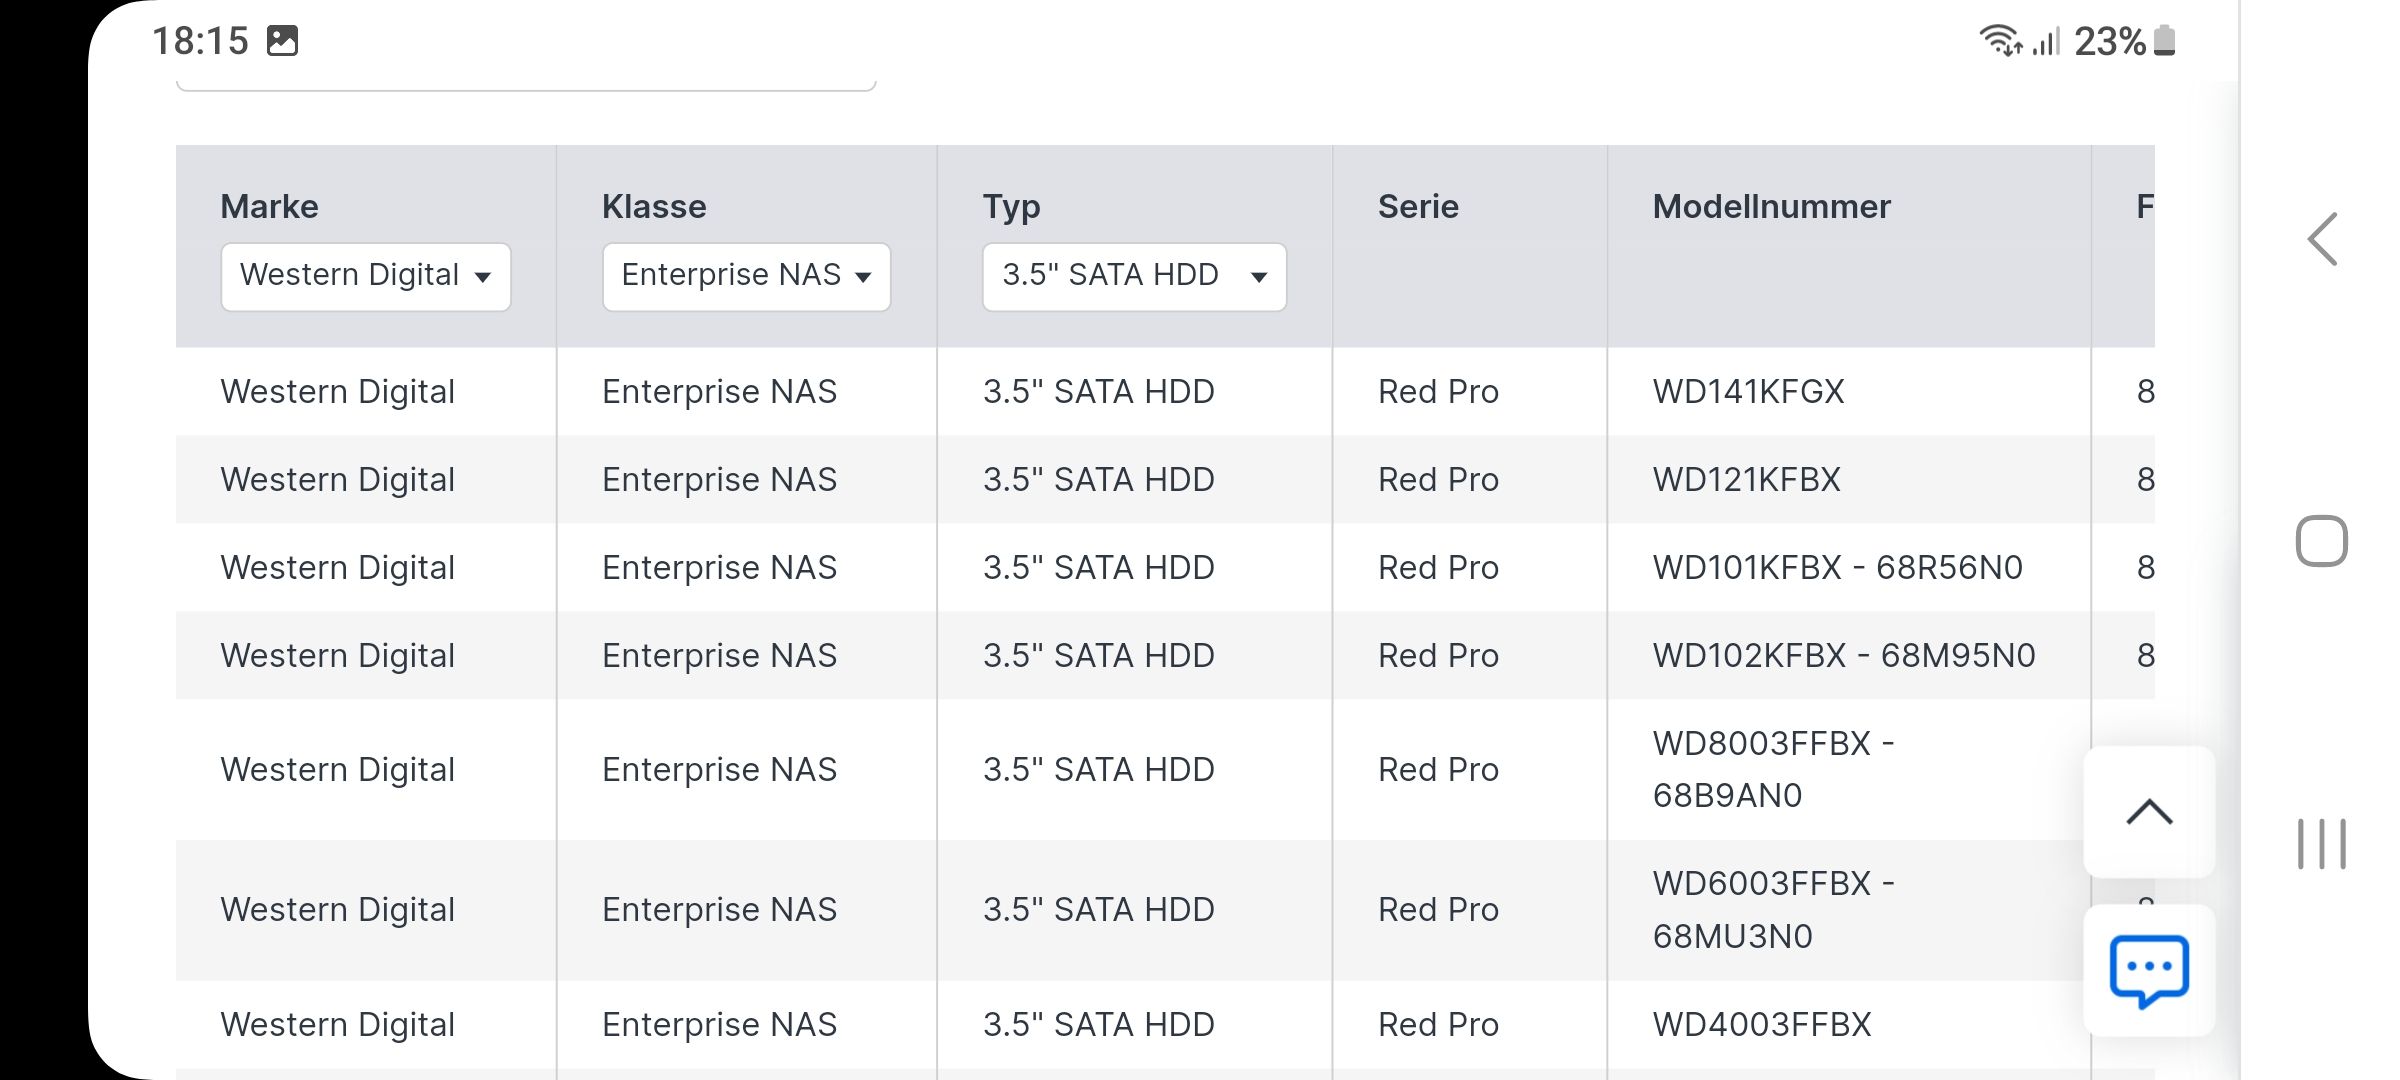Click Red Pro in the WD141KFGX row
Viewport: 2400px width, 1080px height.
(1438, 391)
